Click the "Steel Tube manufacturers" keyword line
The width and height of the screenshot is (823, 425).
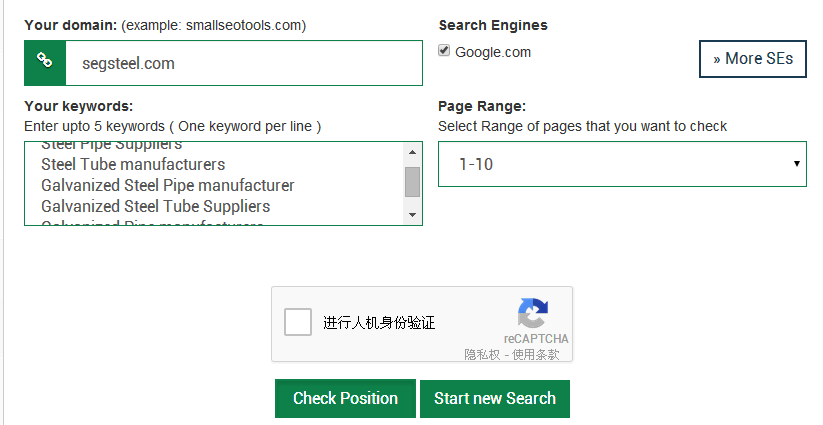point(133,164)
